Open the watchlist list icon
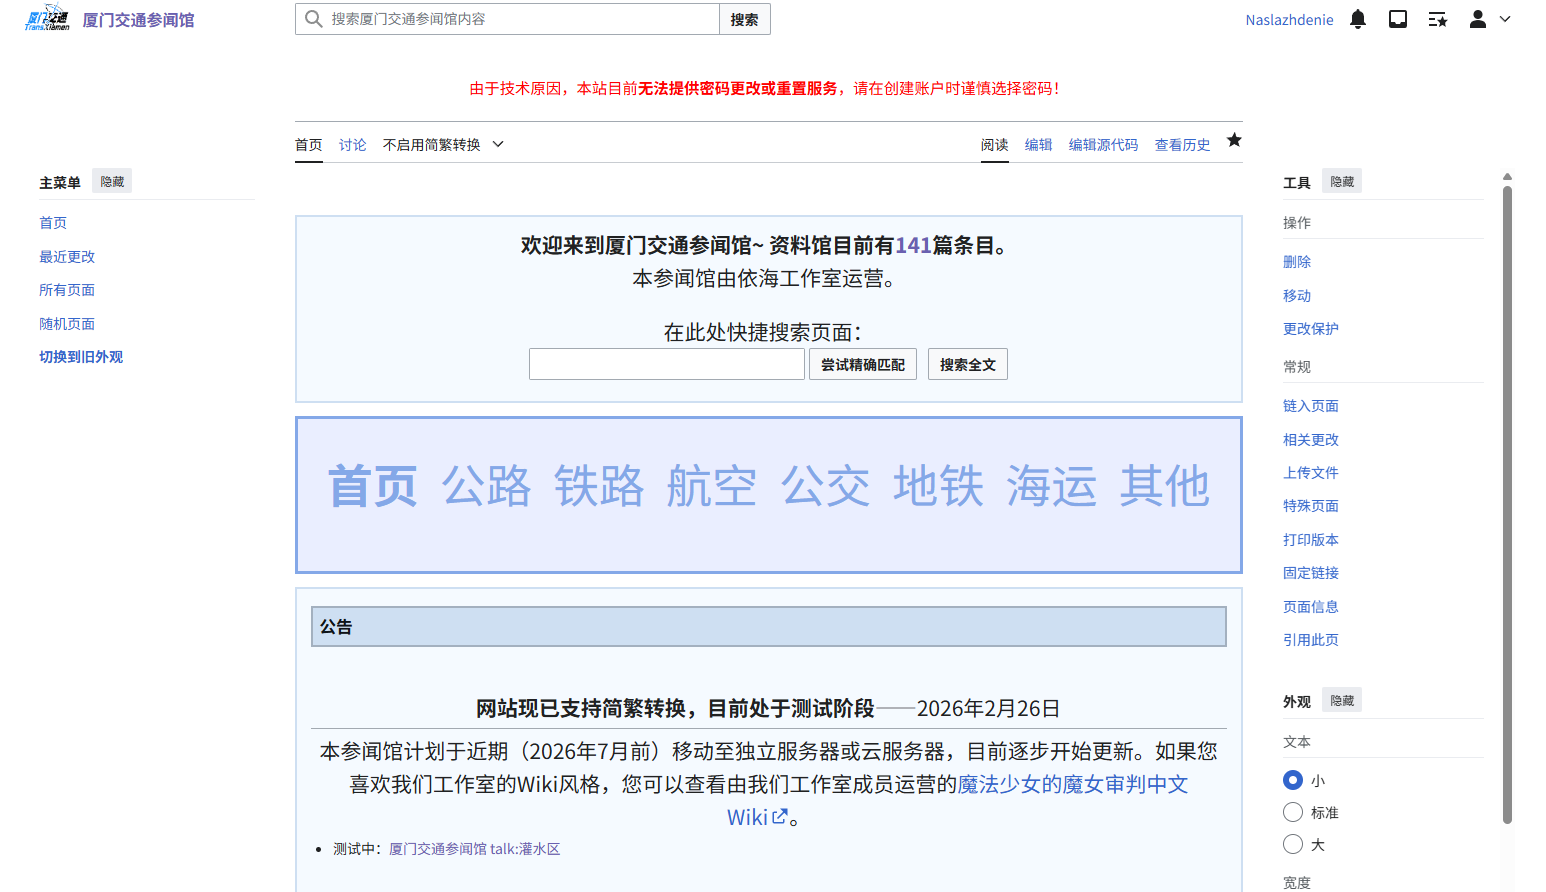This screenshot has width=1546, height=892. point(1437,18)
